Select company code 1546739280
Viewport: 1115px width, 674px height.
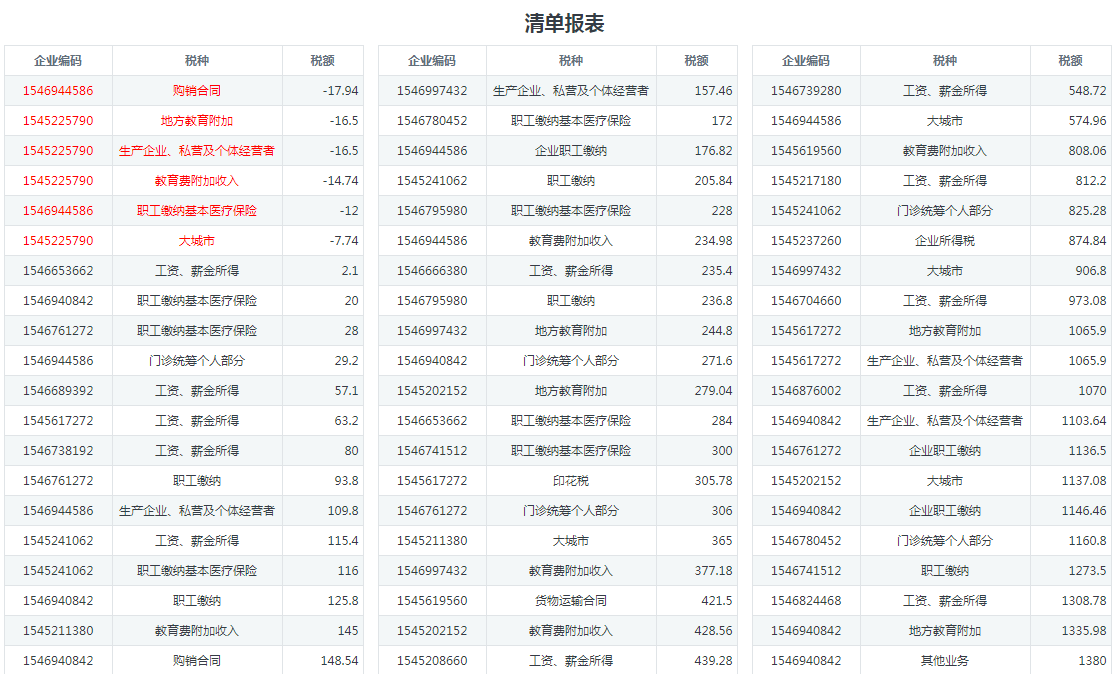click(806, 91)
